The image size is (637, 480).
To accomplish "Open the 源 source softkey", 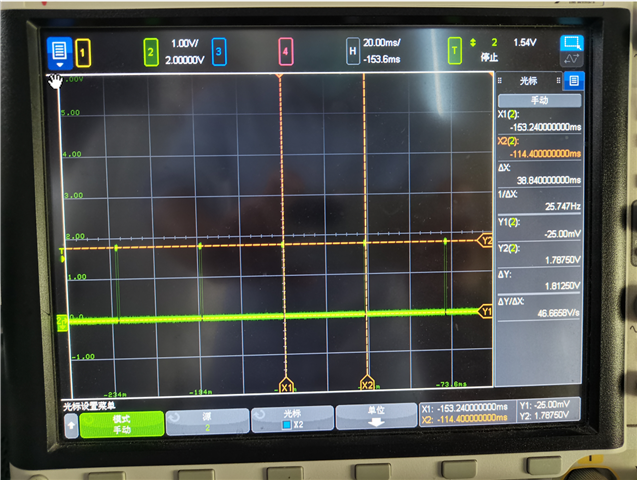I will coord(207,422).
